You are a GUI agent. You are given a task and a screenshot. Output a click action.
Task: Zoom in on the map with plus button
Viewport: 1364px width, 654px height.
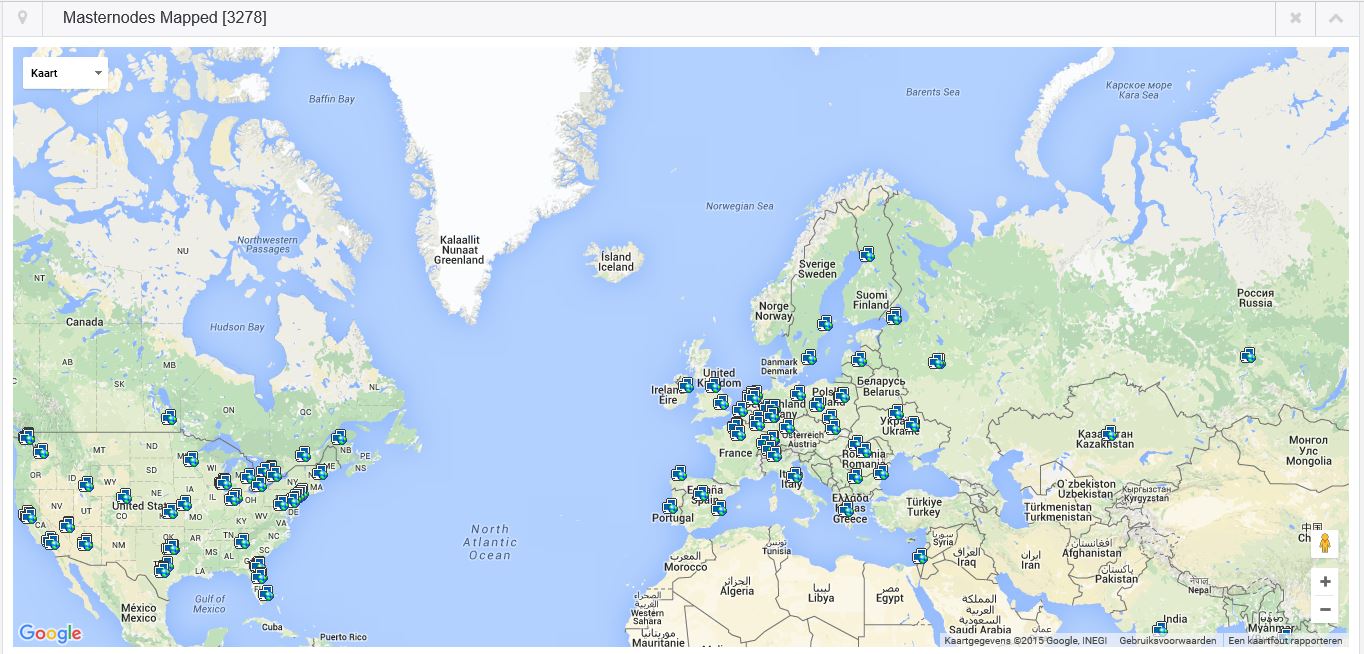click(1325, 582)
